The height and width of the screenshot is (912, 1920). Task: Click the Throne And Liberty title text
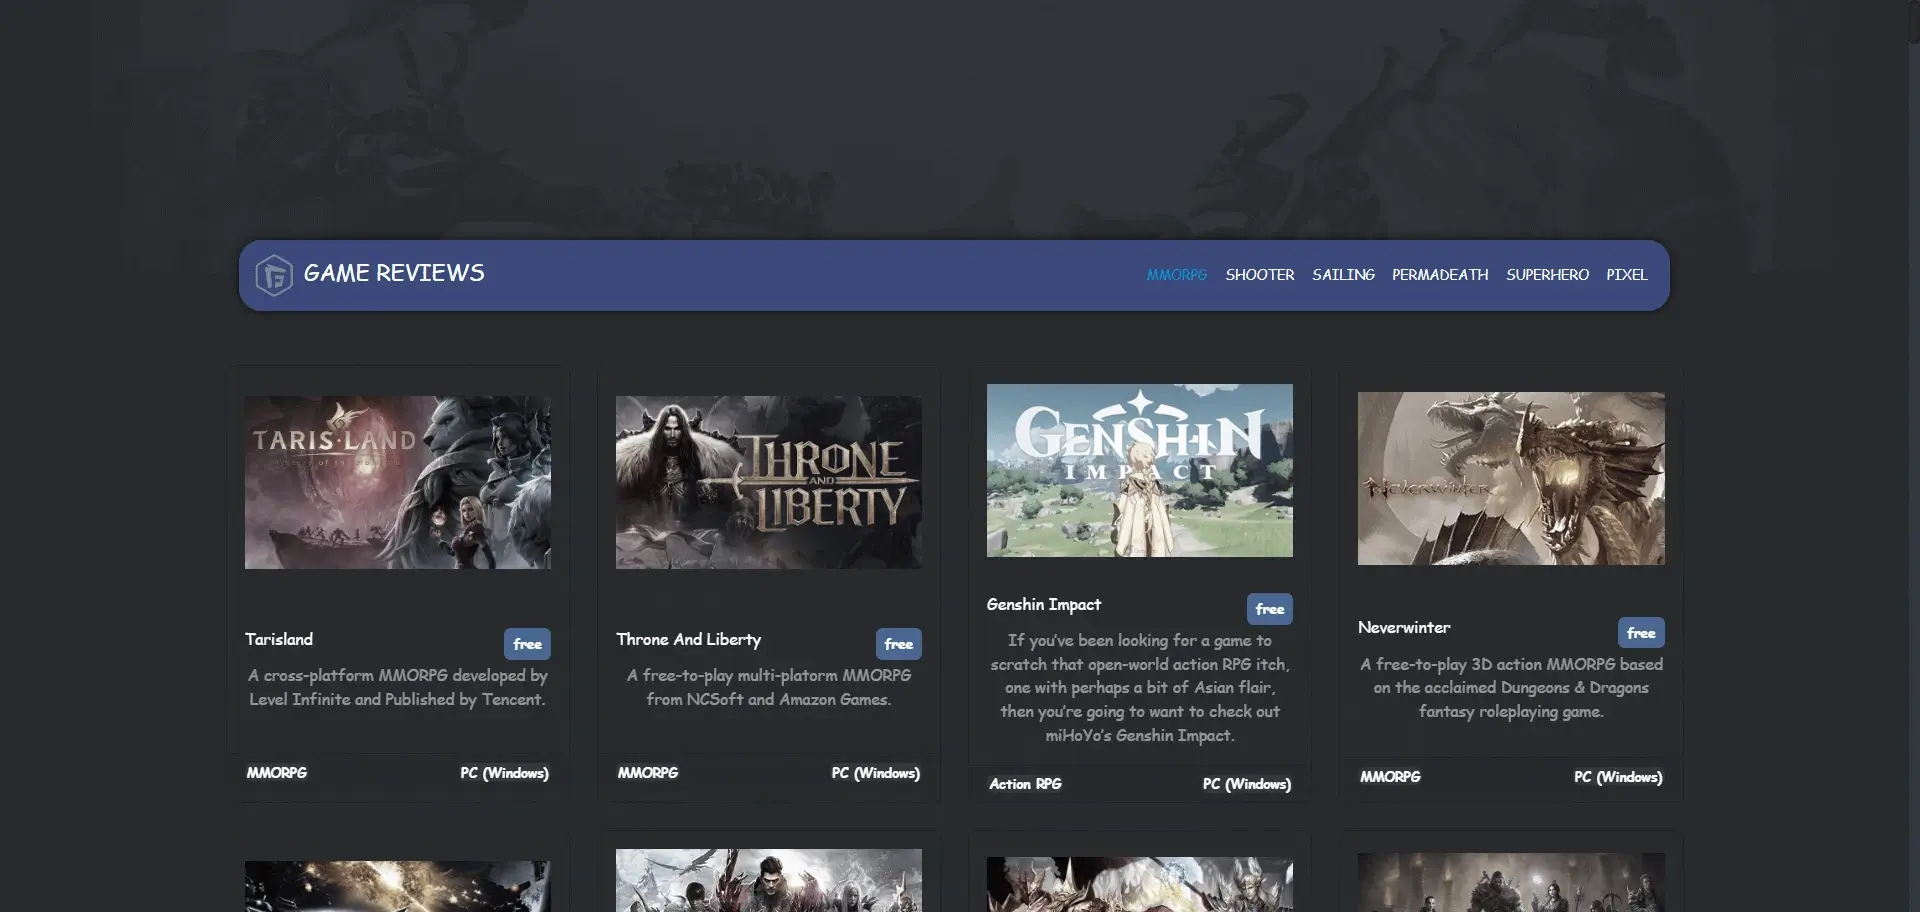[x=689, y=639]
